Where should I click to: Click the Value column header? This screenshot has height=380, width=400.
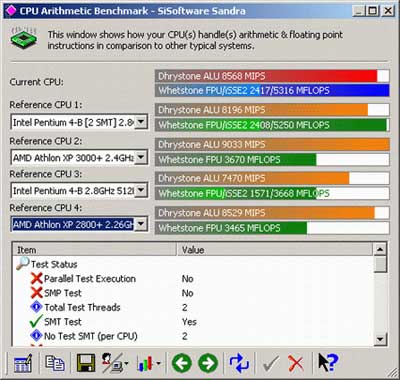[274, 250]
